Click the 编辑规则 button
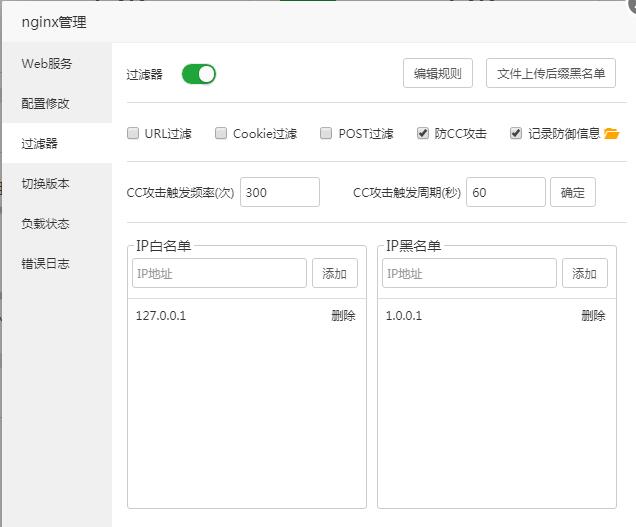The image size is (636, 527). (438, 73)
